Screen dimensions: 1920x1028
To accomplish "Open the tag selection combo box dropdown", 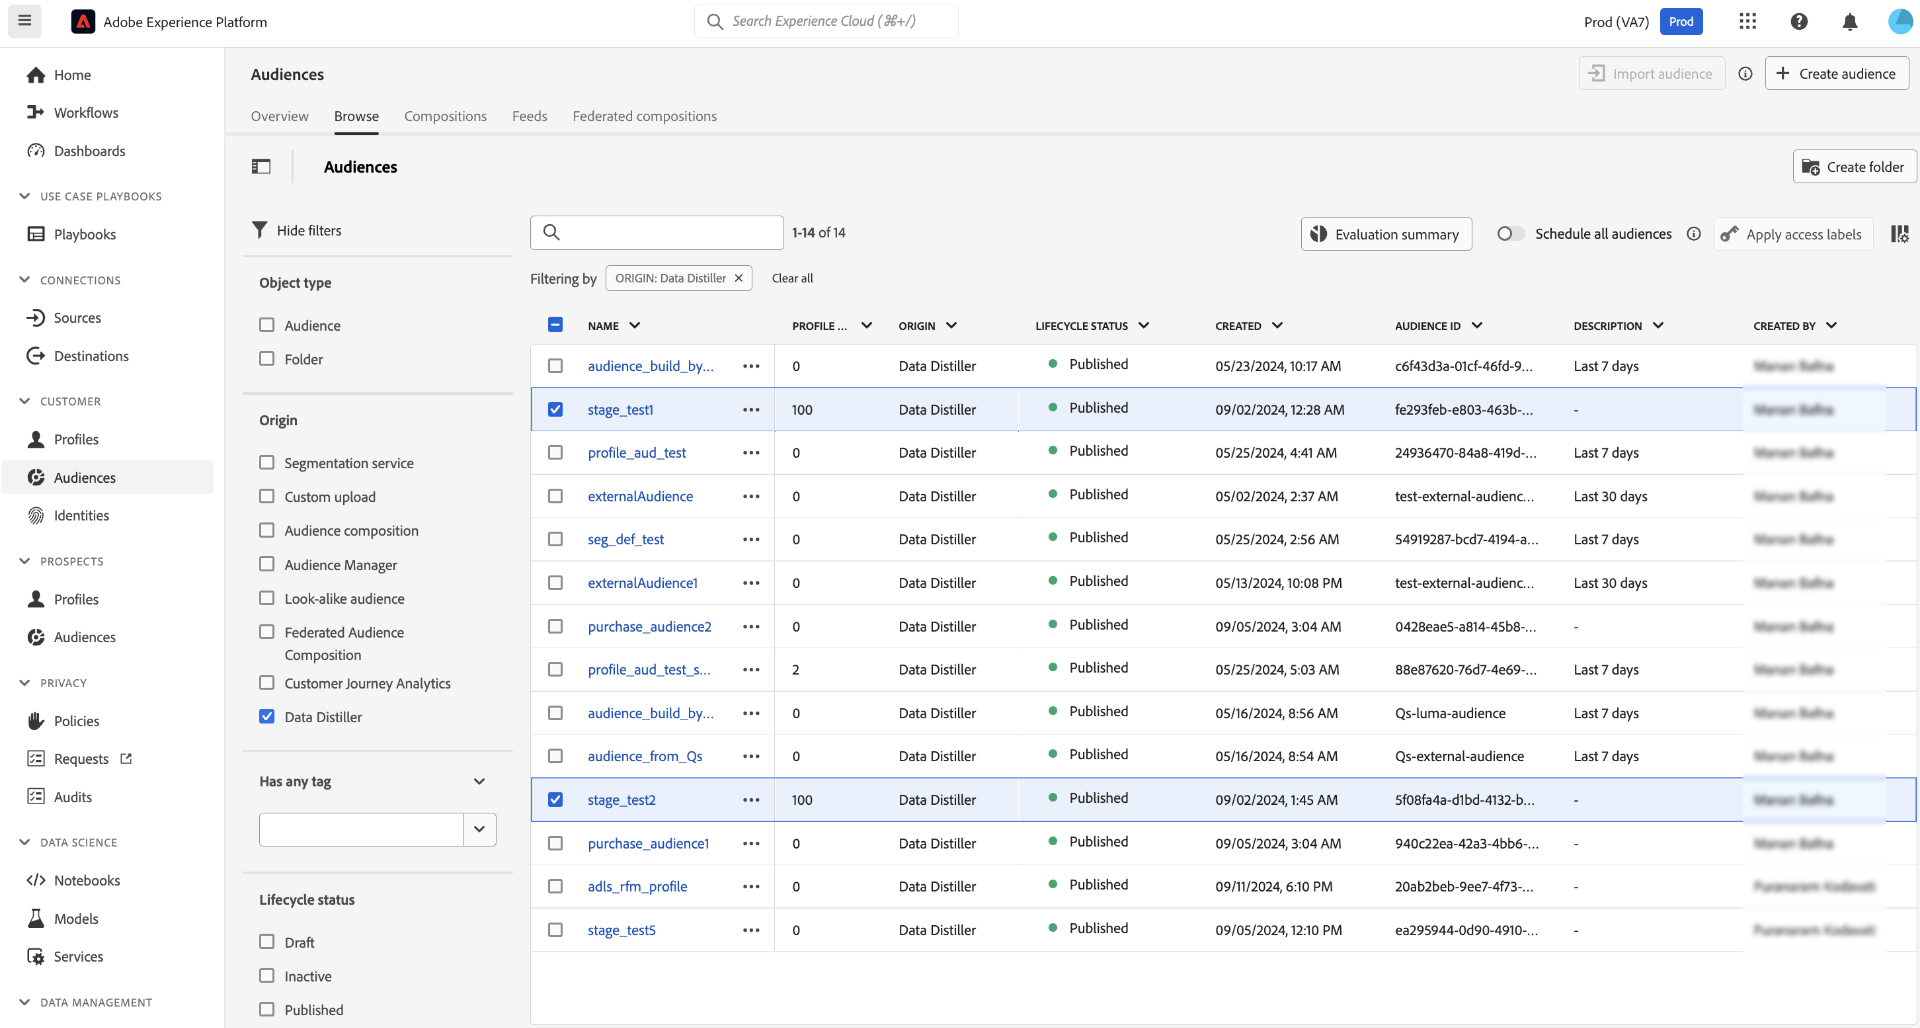I will (x=479, y=830).
